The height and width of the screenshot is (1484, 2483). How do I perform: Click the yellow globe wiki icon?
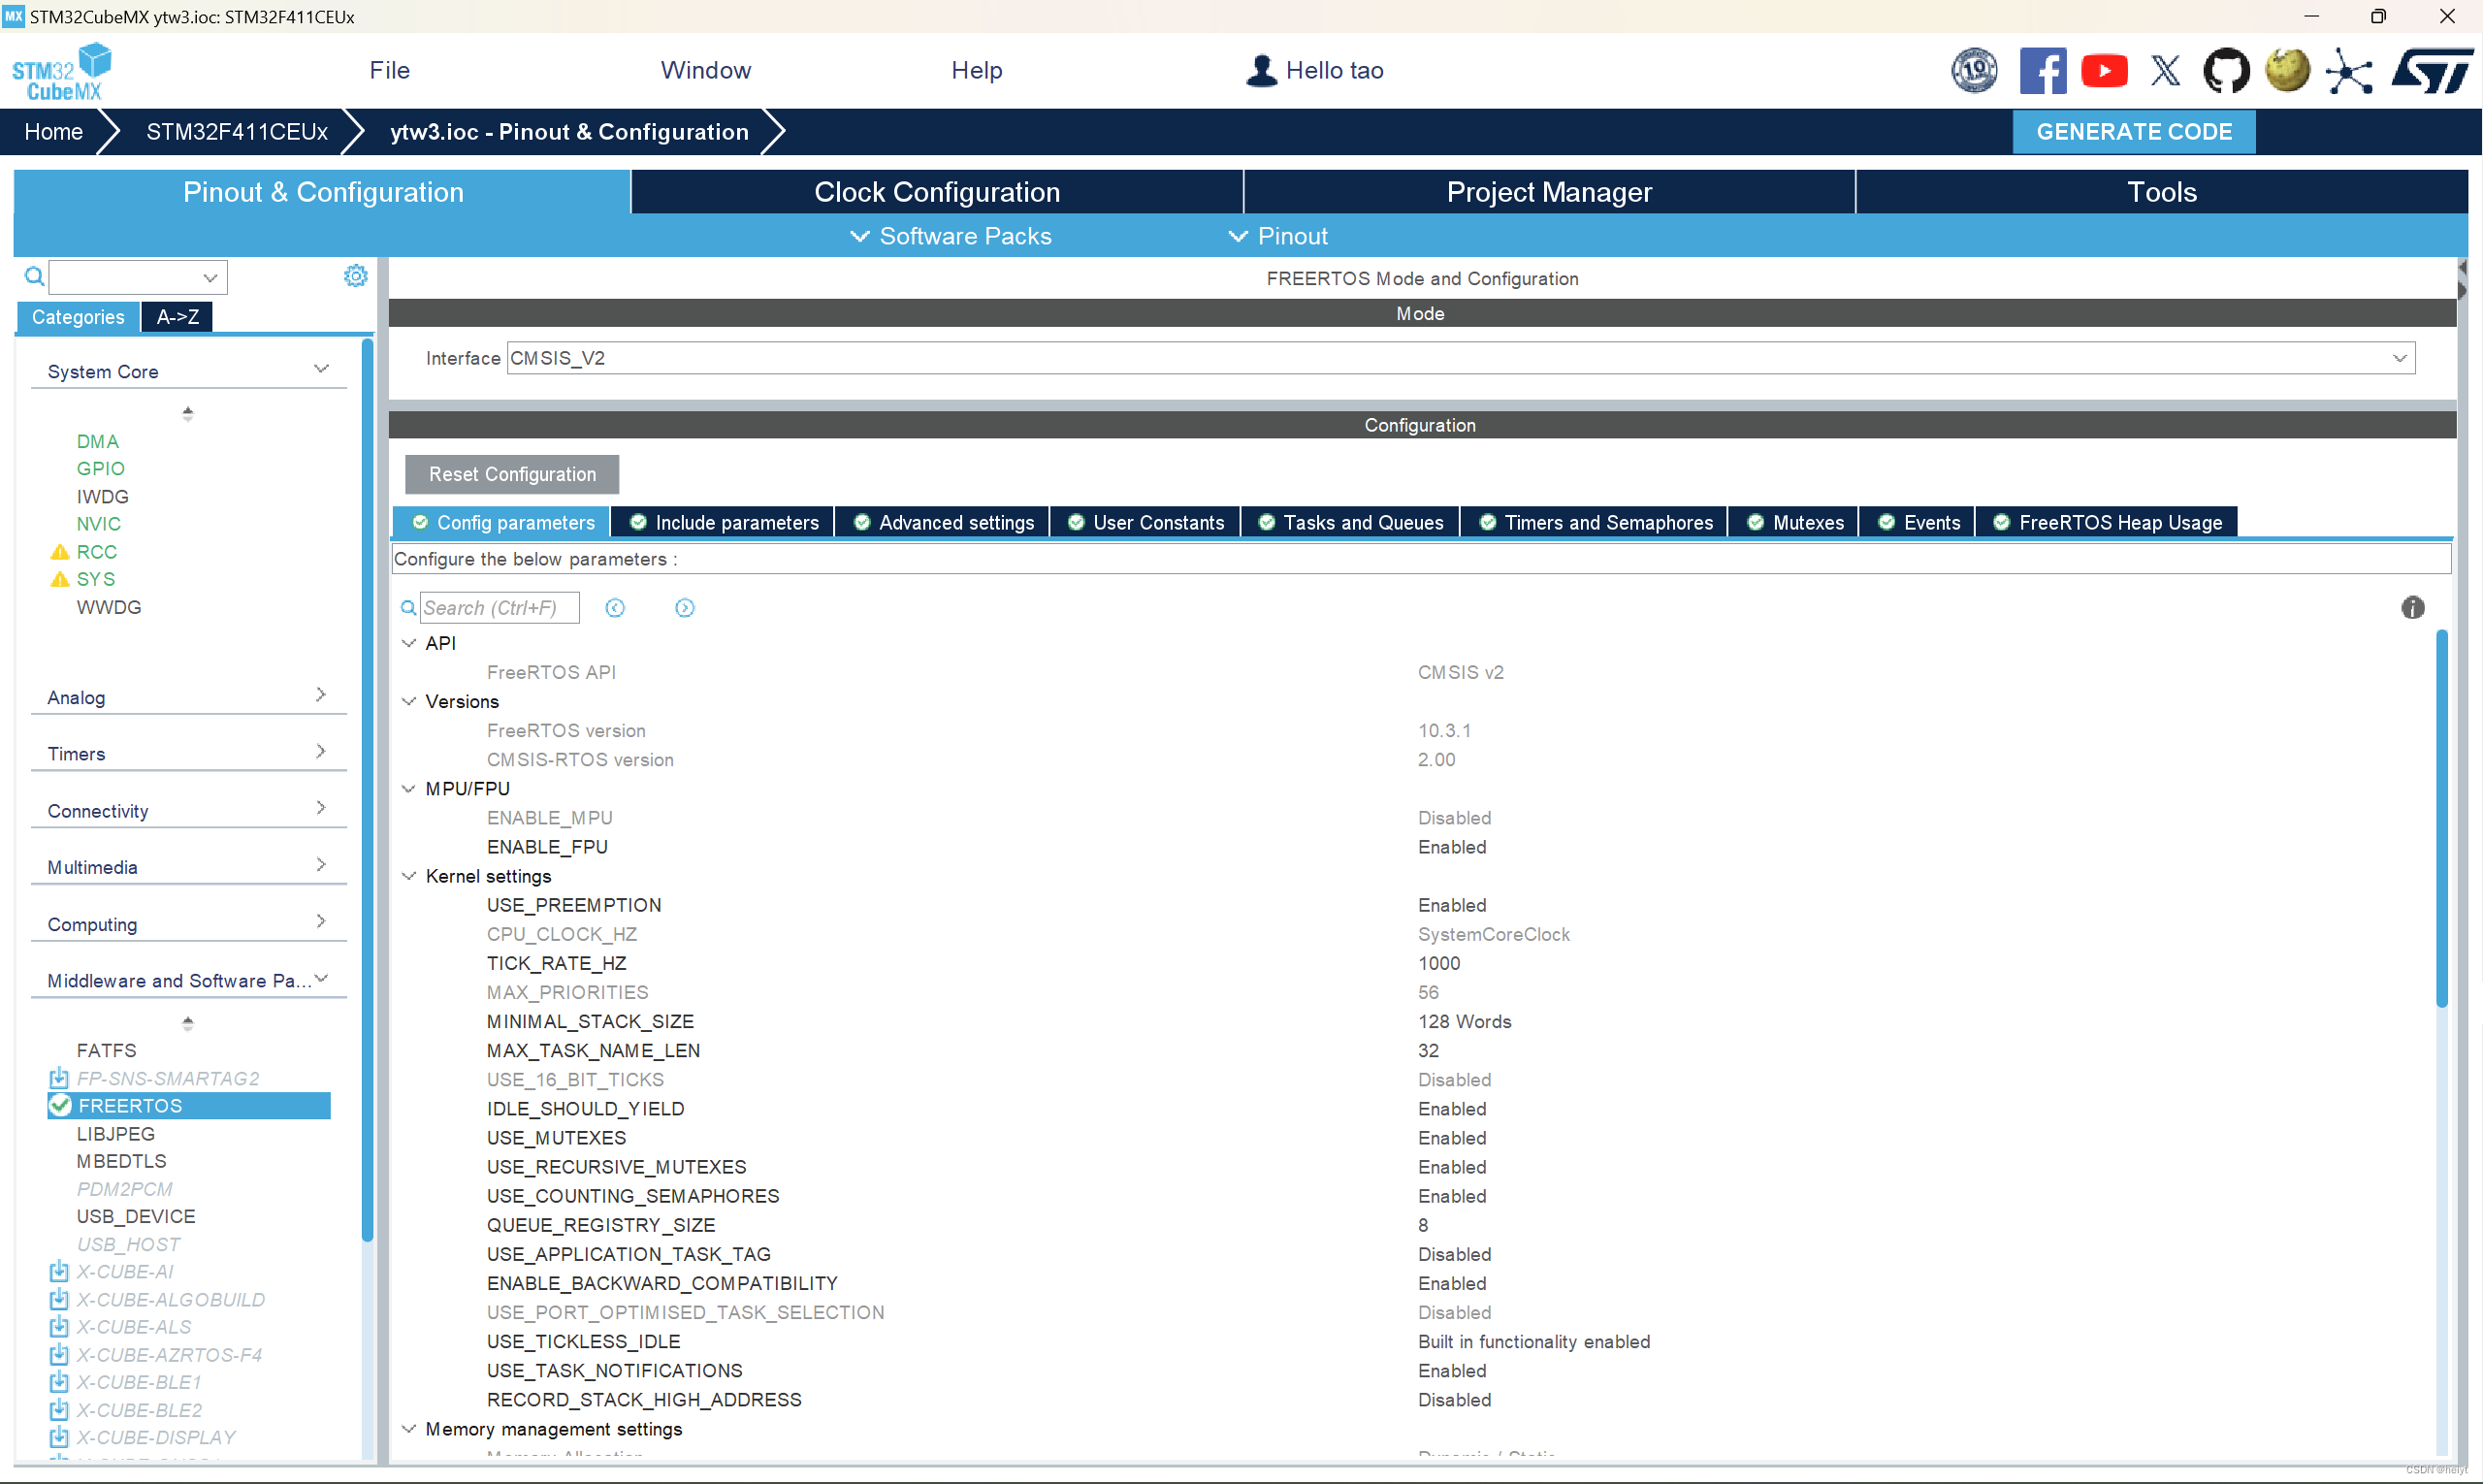pos(2287,71)
